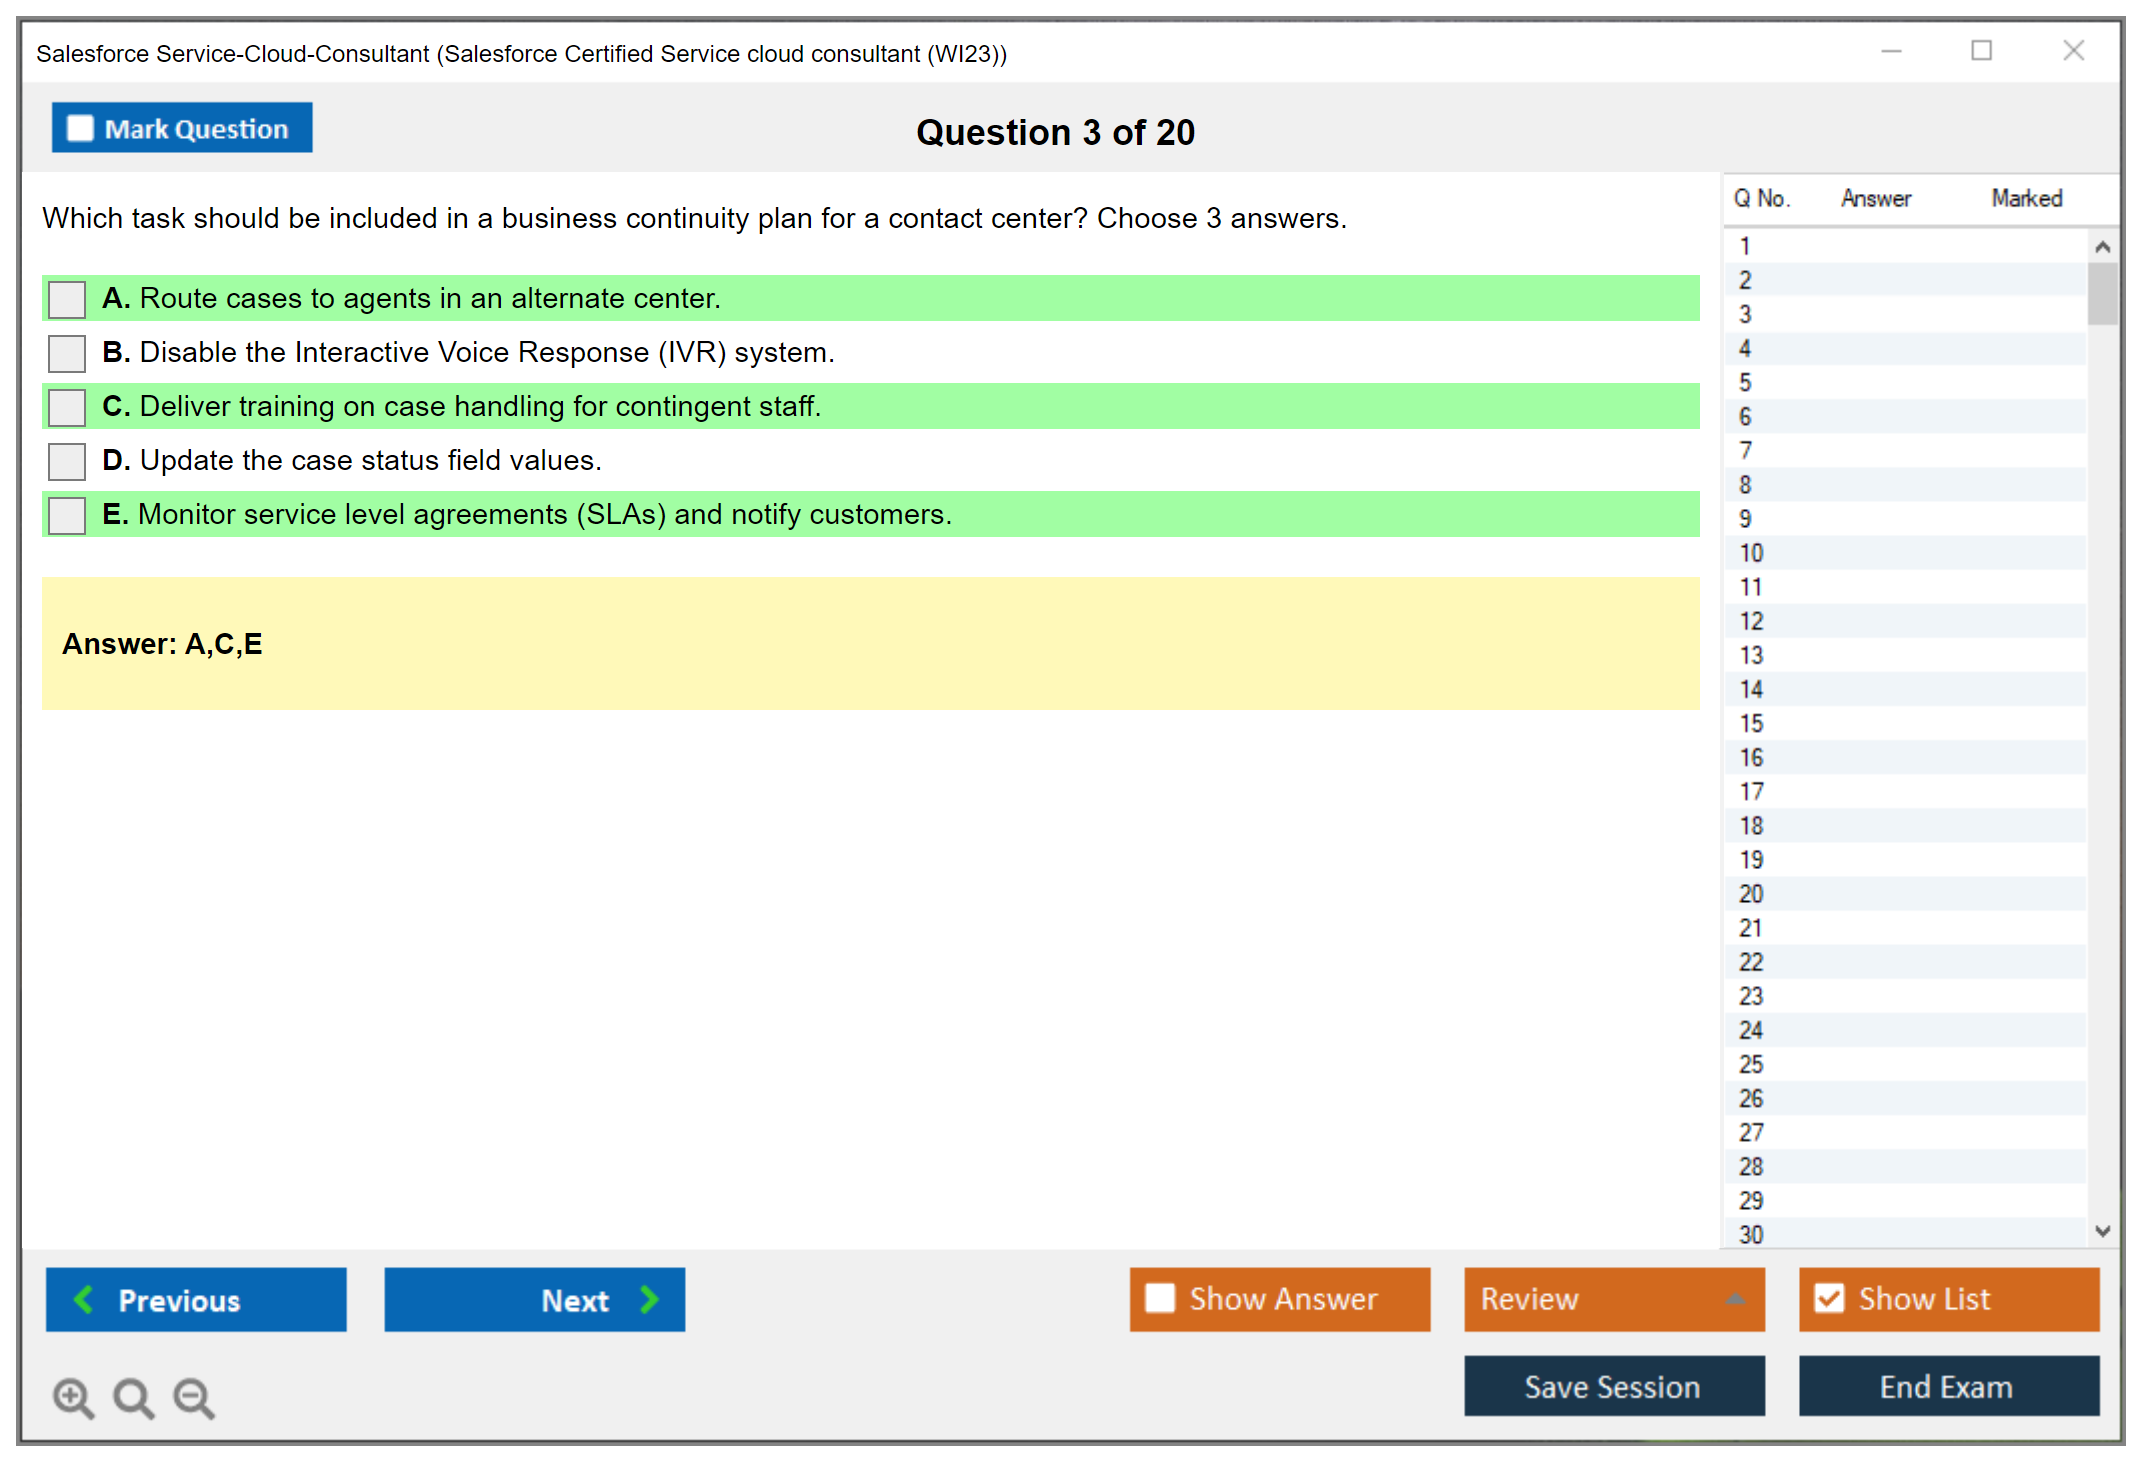Select question 10 in the list
The height and width of the screenshot is (1470, 2150).
coord(1751,553)
